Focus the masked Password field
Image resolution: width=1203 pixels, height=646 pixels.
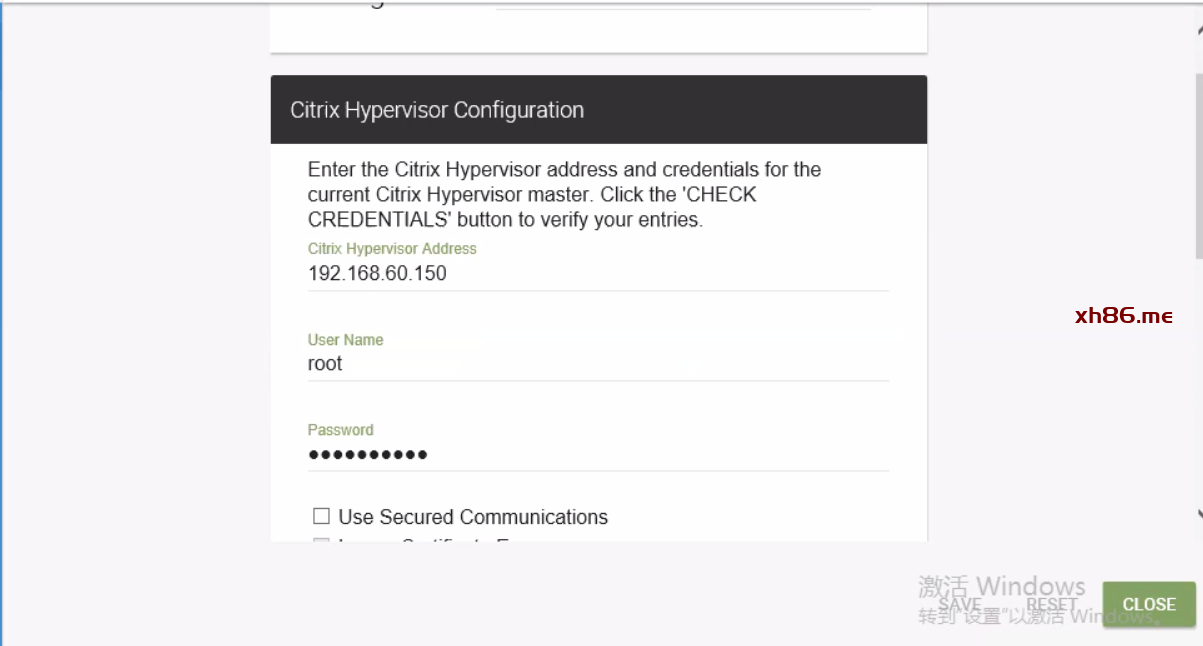(598, 454)
